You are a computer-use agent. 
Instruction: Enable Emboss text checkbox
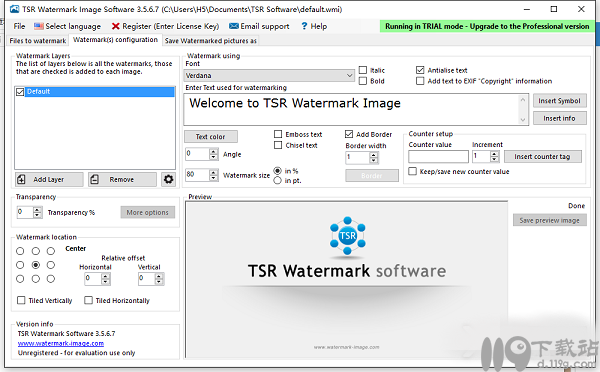point(278,134)
